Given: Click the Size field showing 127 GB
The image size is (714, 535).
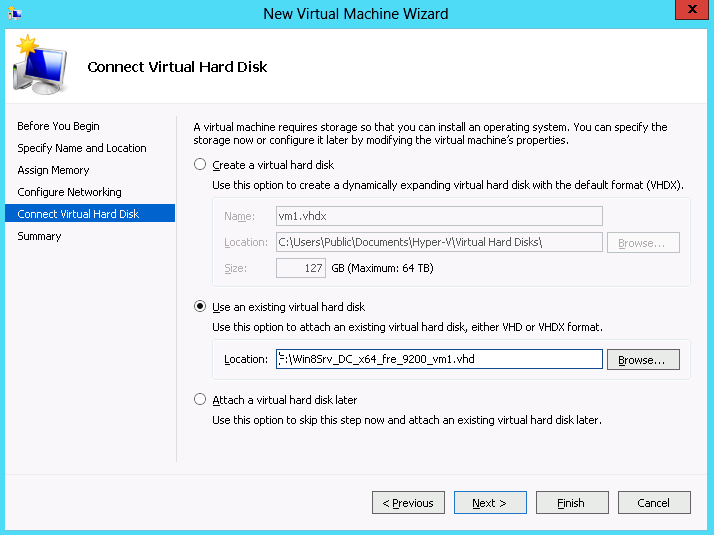Looking at the screenshot, I should coord(300,268).
